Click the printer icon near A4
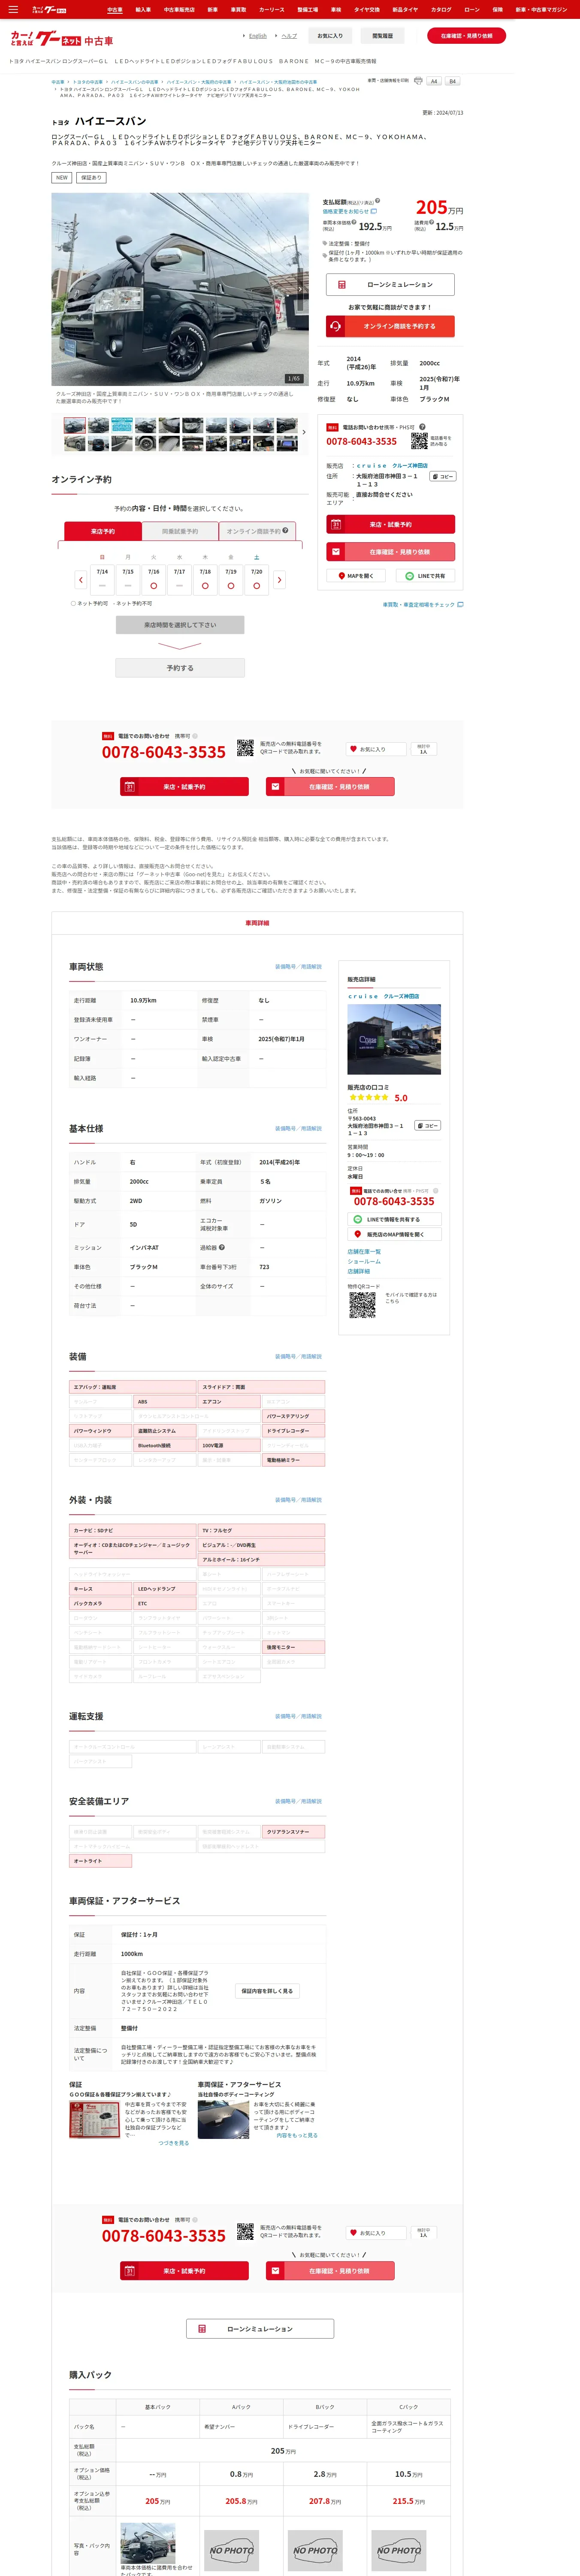This screenshot has width=580, height=2576. [418, 81]
